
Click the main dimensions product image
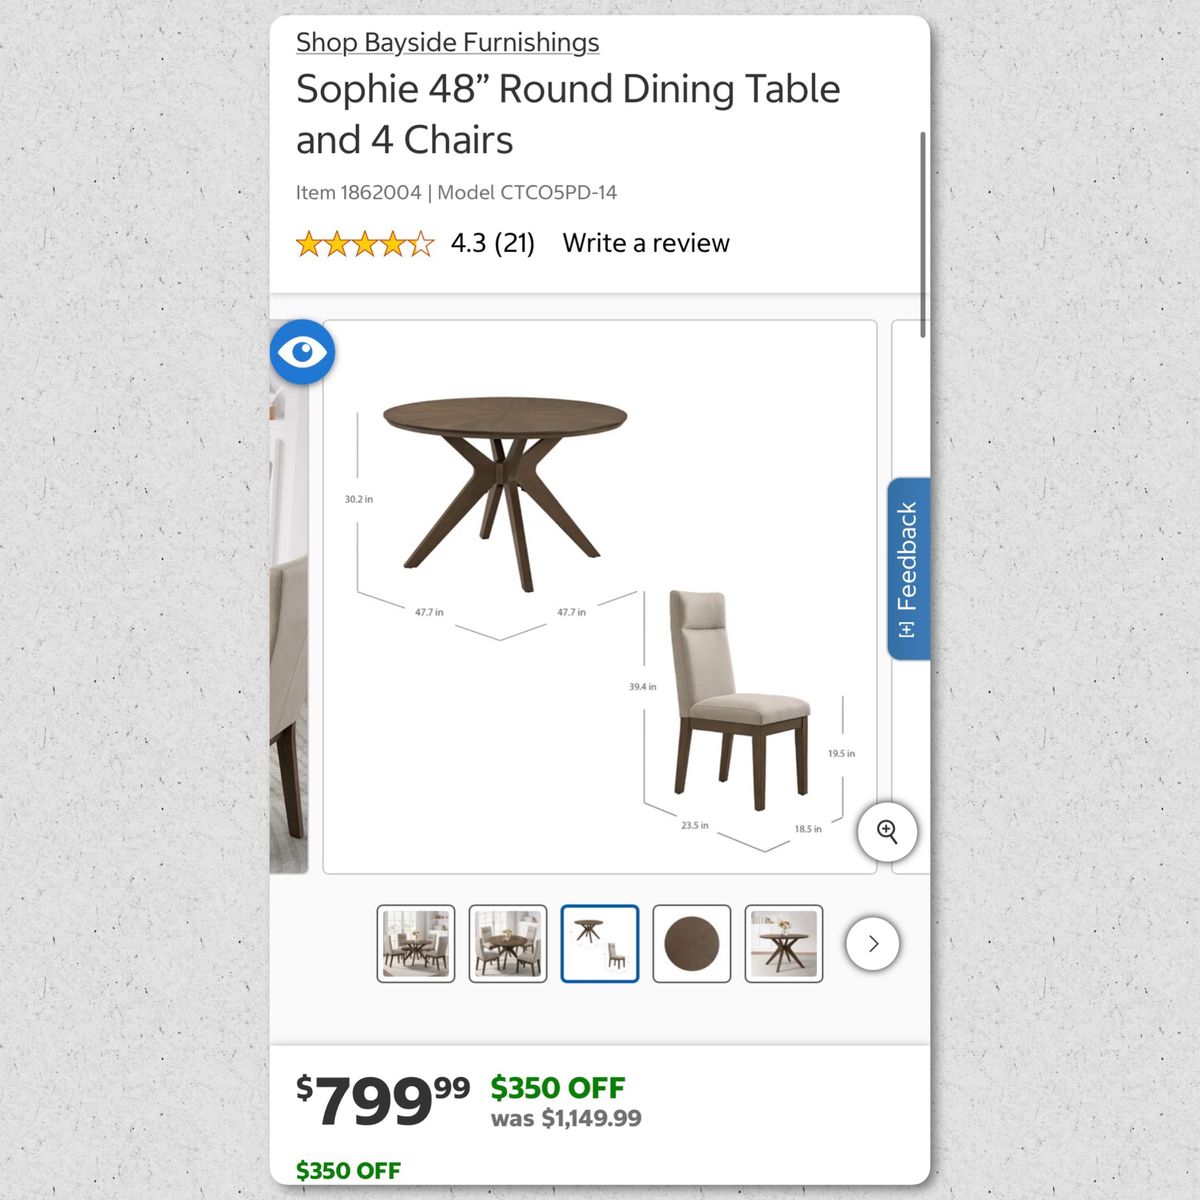600,597
